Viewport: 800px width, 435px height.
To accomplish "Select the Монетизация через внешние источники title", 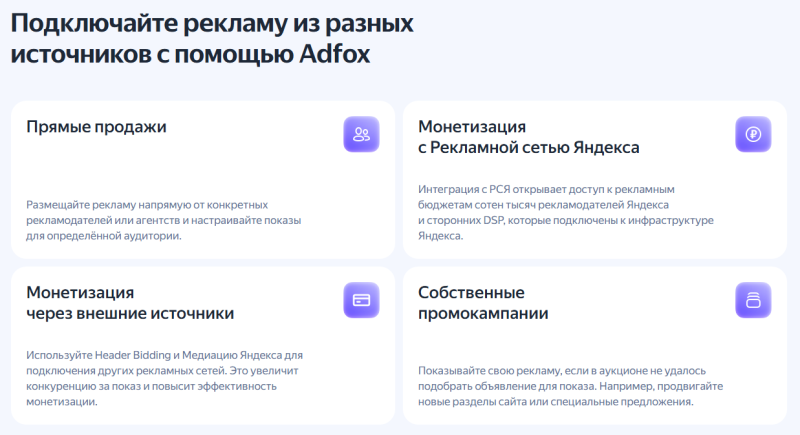I will (130, 302).
